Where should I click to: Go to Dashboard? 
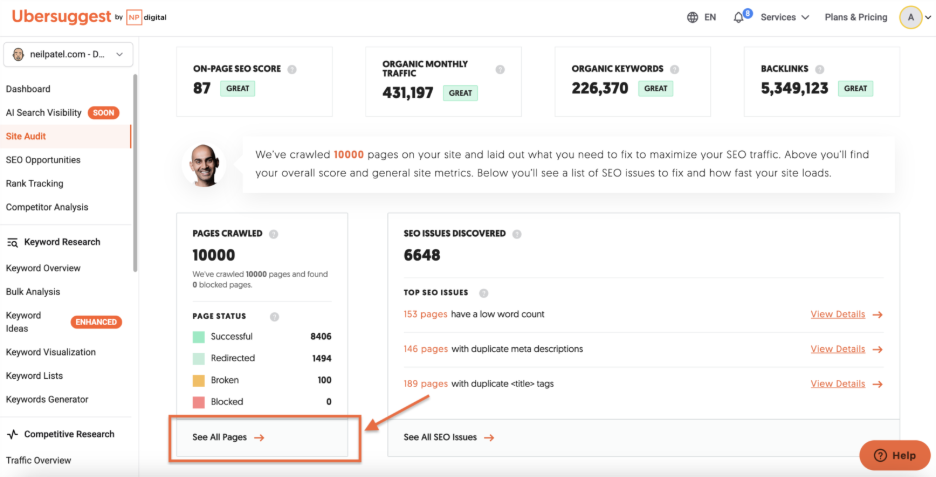pos(28,89)
